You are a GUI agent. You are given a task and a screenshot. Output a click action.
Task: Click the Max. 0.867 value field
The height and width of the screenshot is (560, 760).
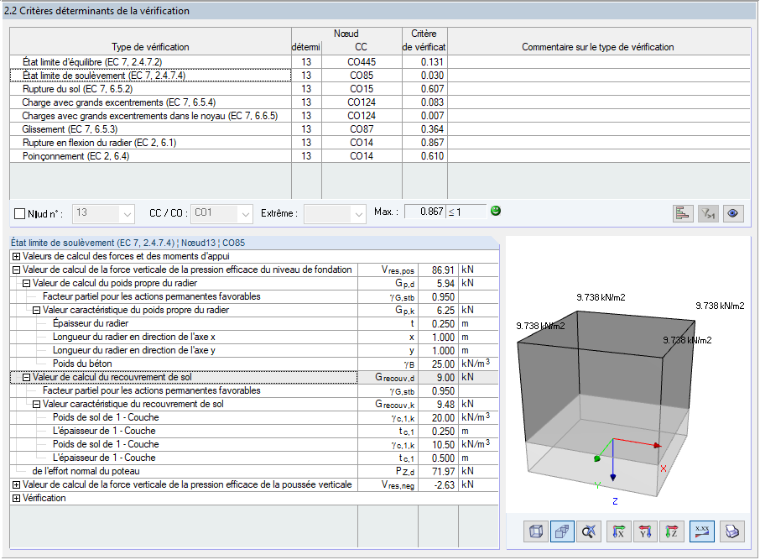[425, 211]
